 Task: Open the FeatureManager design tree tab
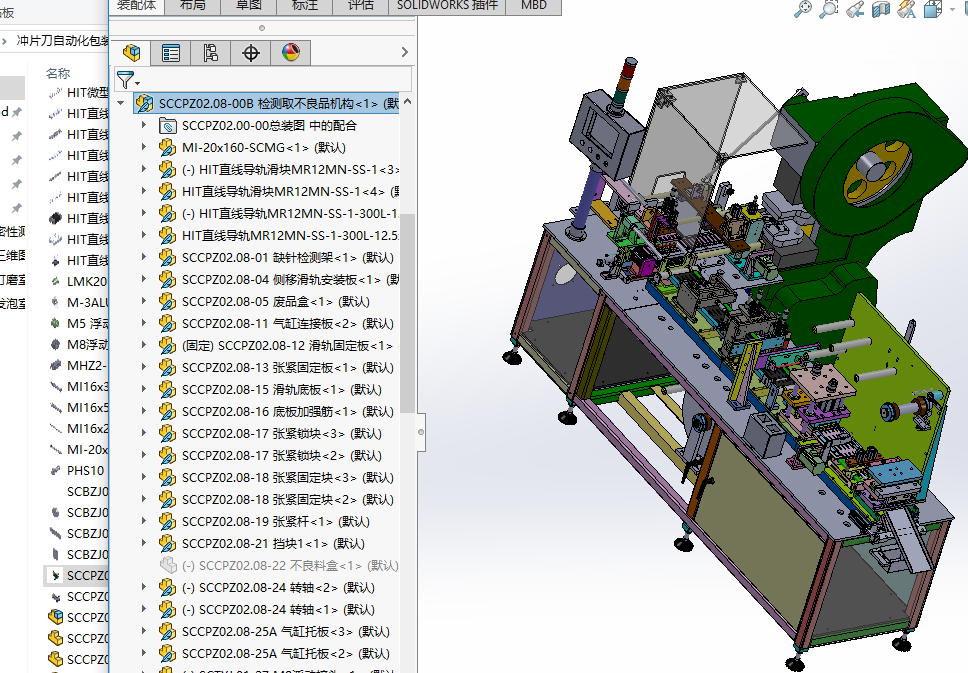(x=131, y=53)
